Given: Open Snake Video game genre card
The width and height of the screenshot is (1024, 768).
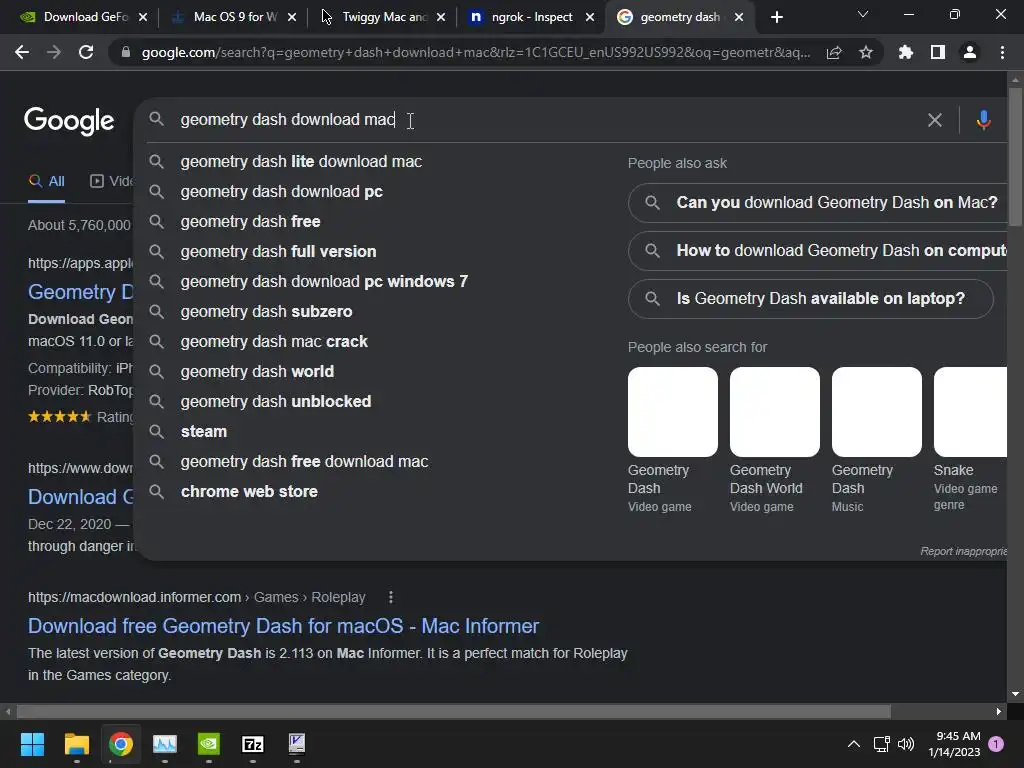Looking at the screenshot, I should pyautogui.click(x=970, y=440).
